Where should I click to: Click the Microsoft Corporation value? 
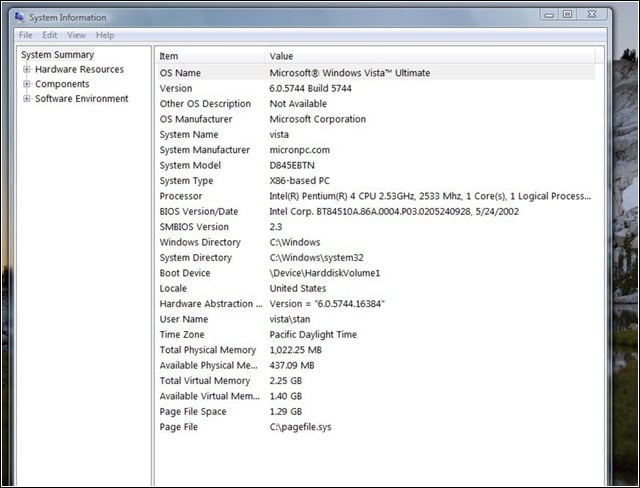[x=318, y=119]
